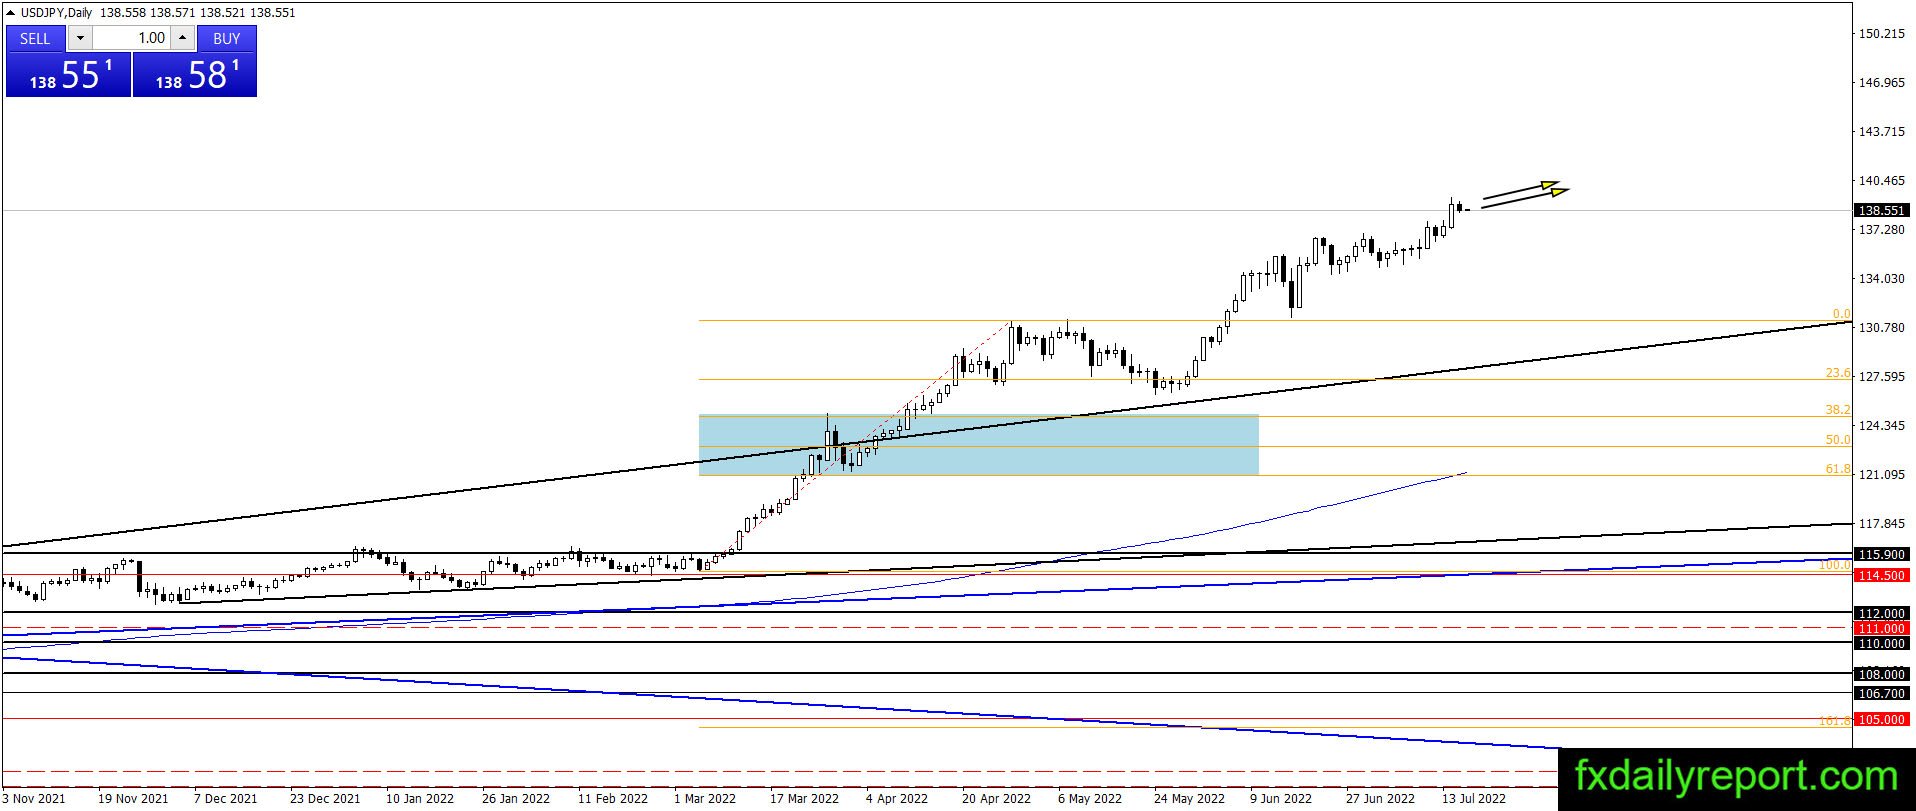
Task: Select the upper yellow arrow on chart
Action: pos(1520,189)
